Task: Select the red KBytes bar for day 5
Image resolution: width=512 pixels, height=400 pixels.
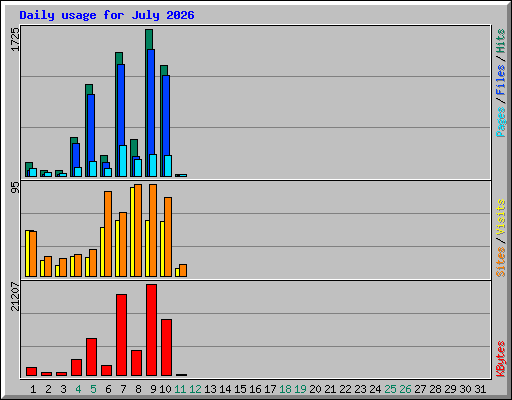Action: coord(91,357)
